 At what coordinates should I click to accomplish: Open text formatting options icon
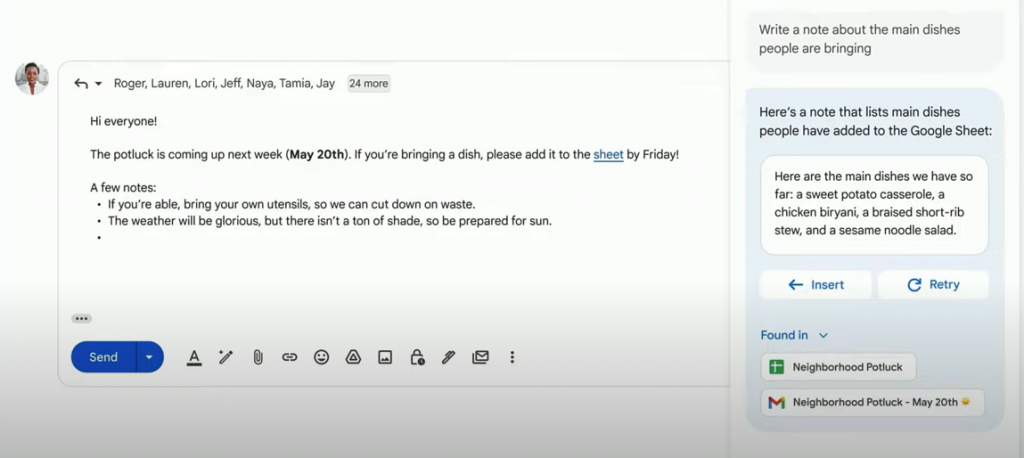pos(194,357)
